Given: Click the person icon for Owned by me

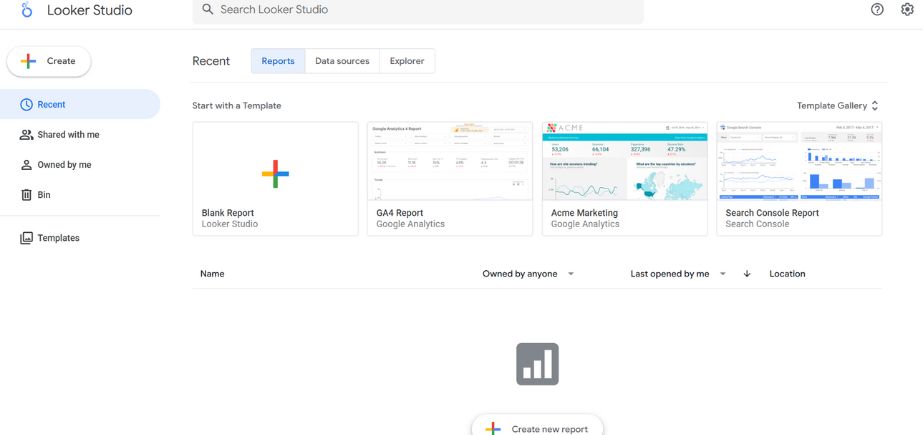Looking at the screenshot, I should (26, 165).
